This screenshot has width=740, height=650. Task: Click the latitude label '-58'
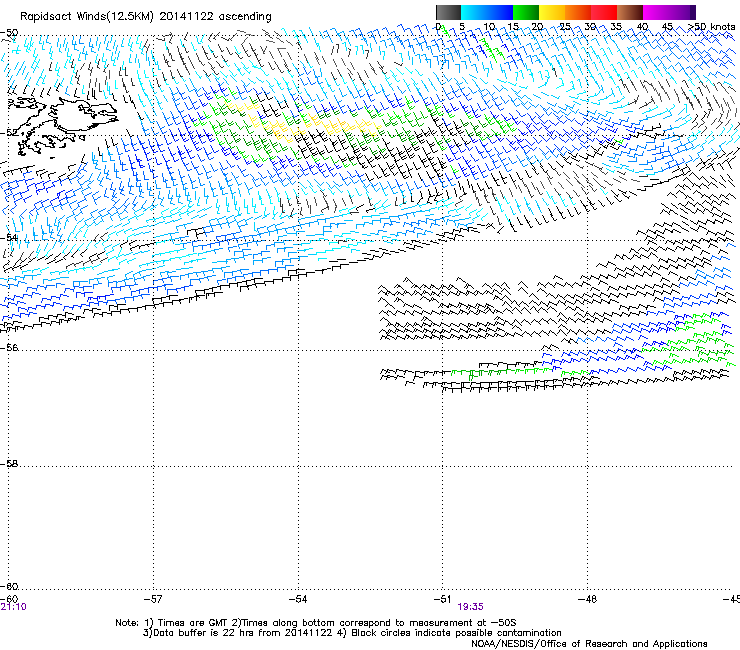[x=9, y=464]
